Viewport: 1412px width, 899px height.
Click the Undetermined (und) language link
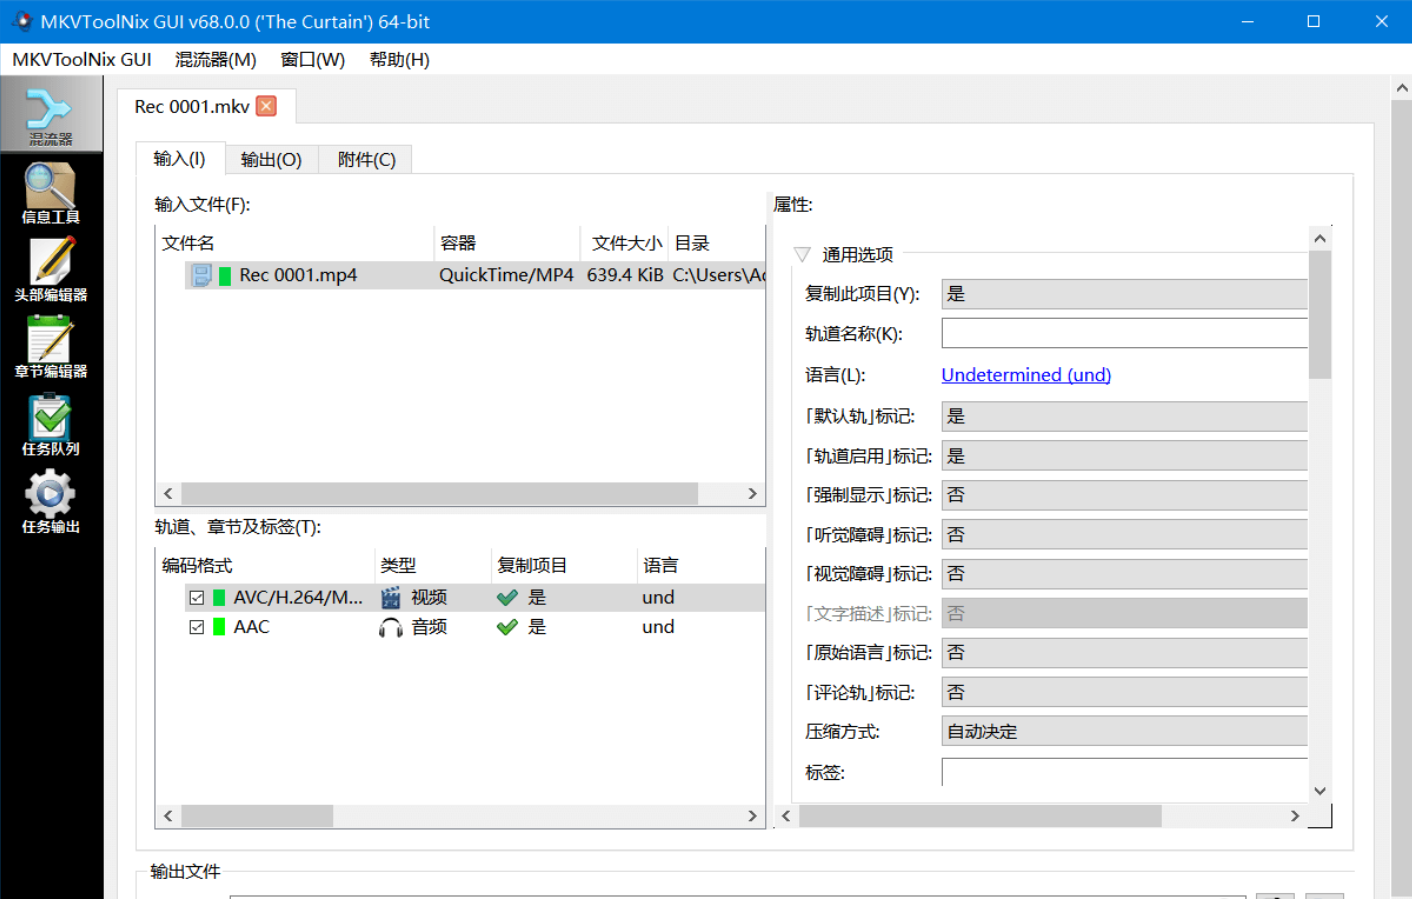pos(1025,375)
